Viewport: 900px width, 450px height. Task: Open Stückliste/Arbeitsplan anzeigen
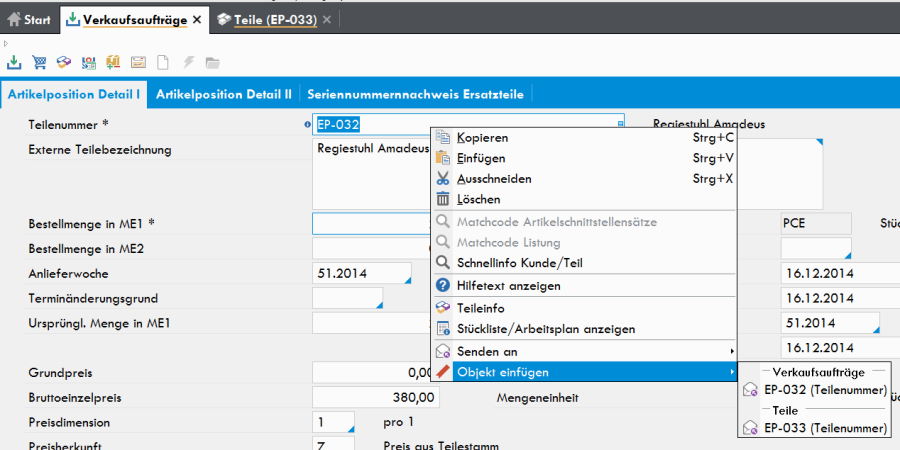coord(545,329)
